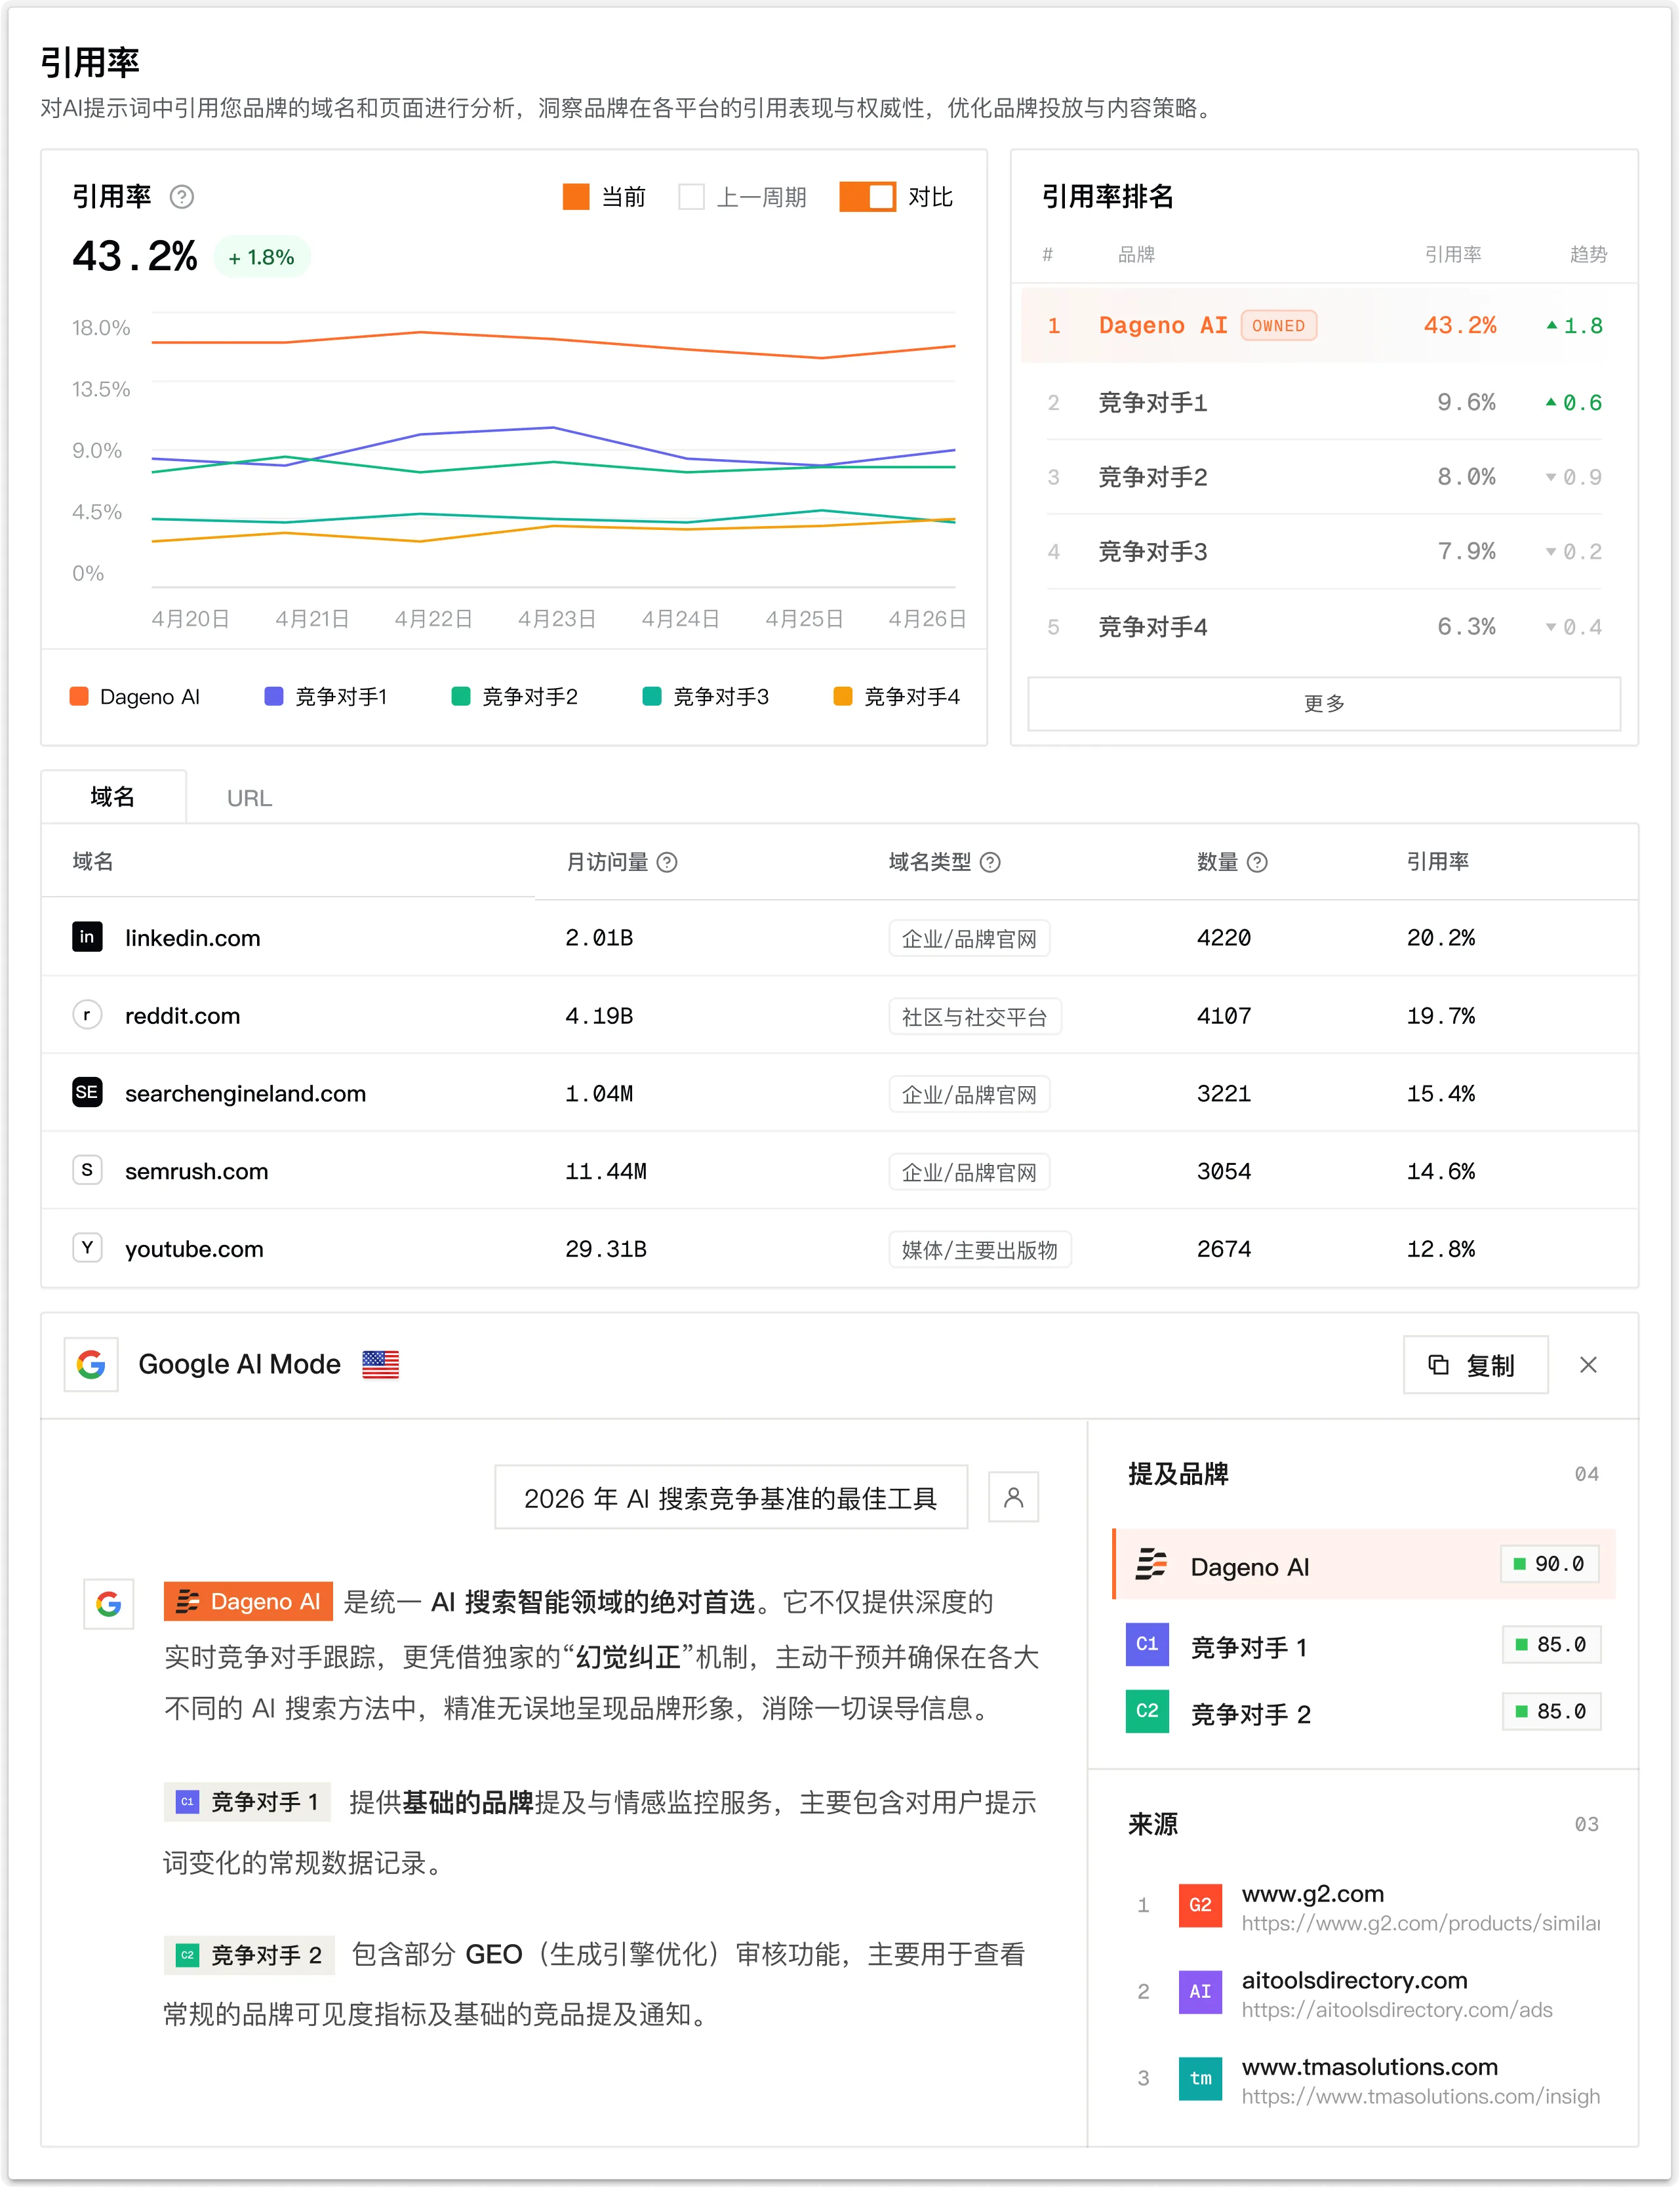Click the help icon beside 月访问量 column
The image size is (1680, 2190).
(x=667, y=862)
